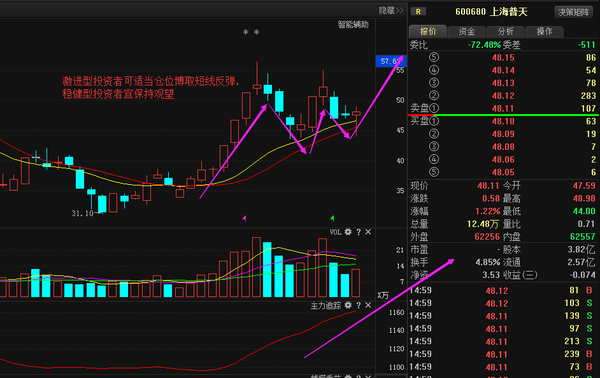Open the 主力追踪 settings gear icon

(x=348, y=305)
